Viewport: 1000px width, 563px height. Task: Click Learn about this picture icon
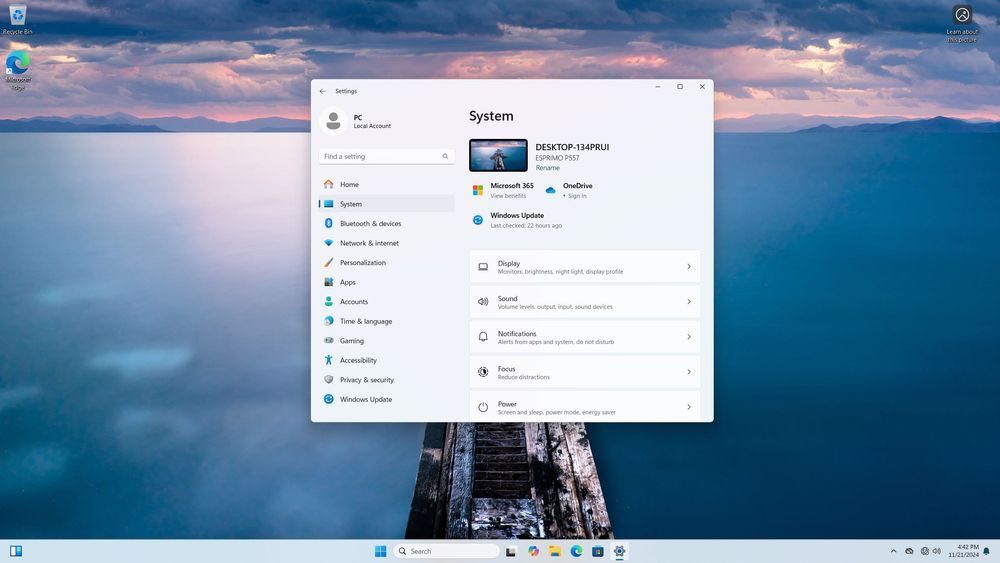click(x=962, y=22)
